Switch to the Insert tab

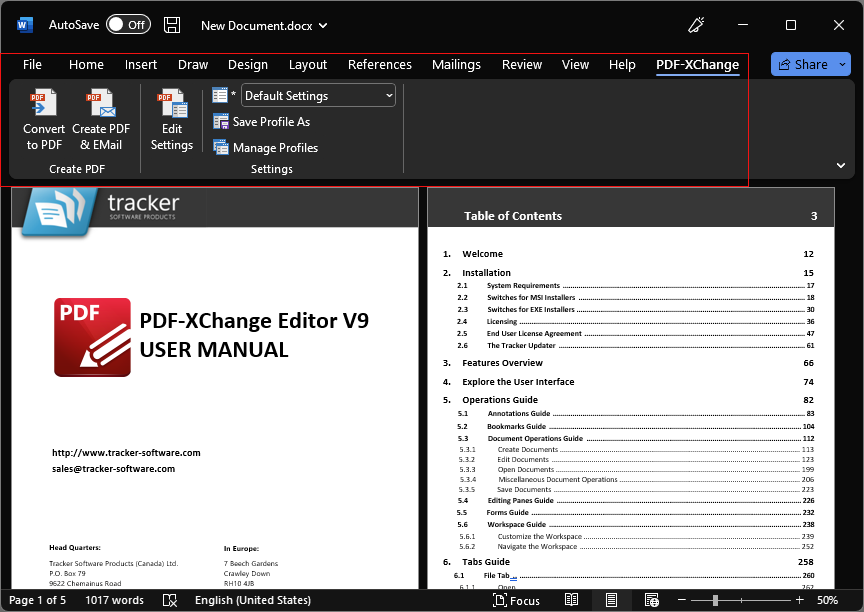141,64
